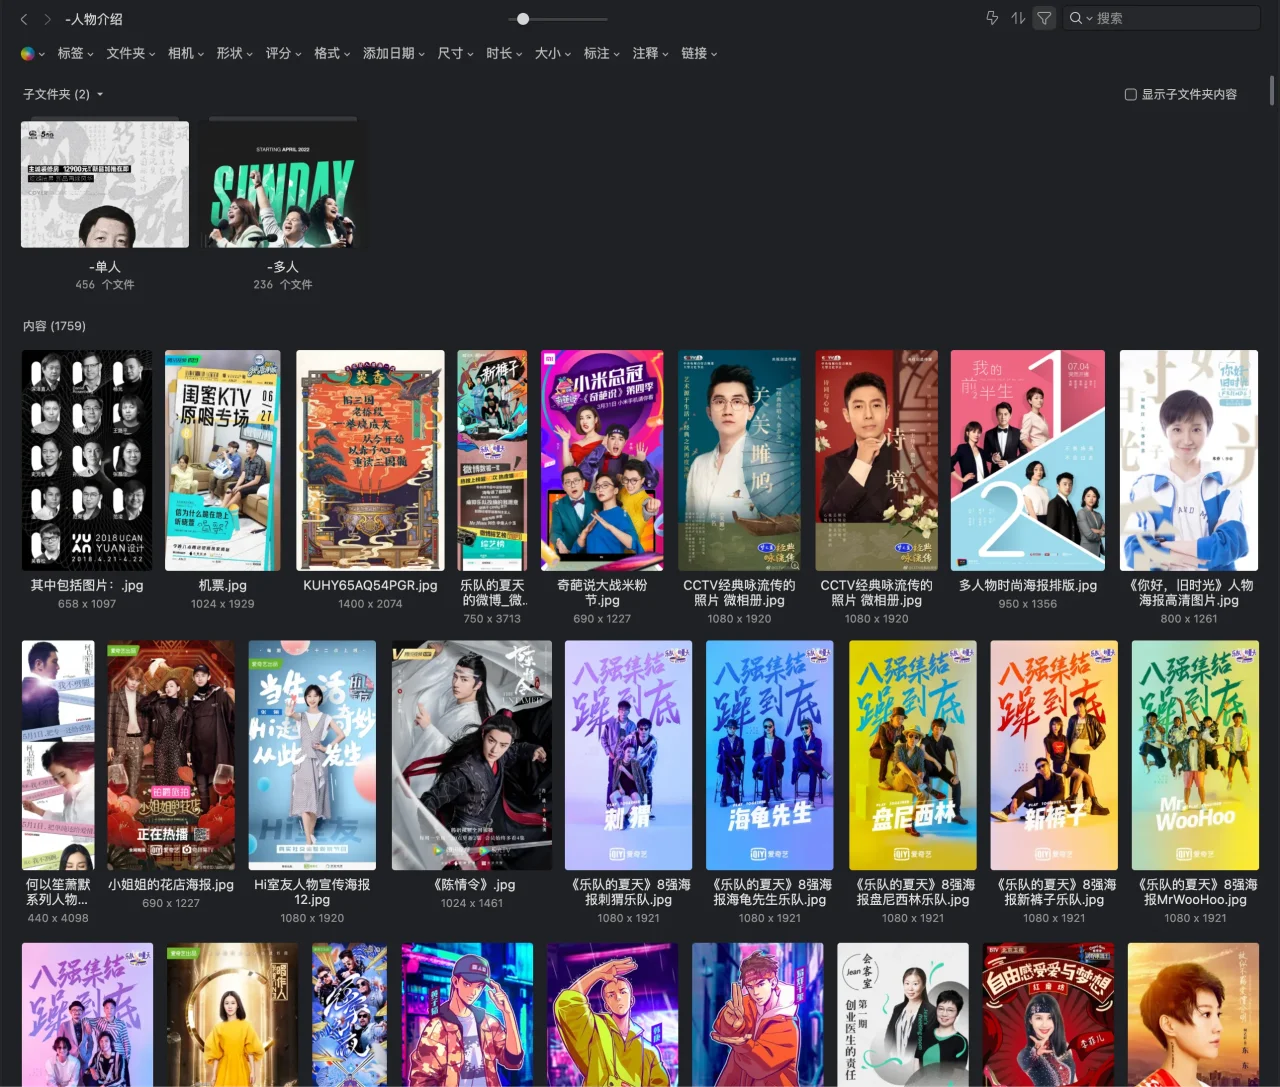
Task: Click the forward navigation arrow
Action: (47, 19)
